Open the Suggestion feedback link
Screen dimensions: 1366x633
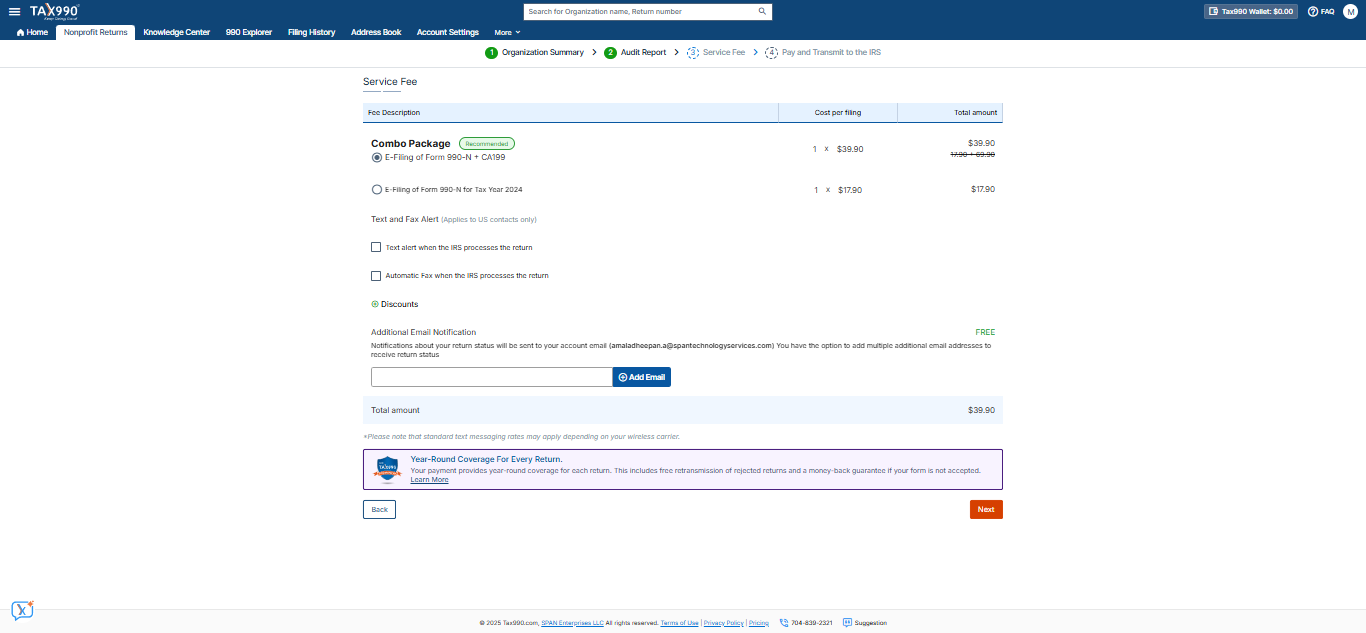tap(865, 623)
